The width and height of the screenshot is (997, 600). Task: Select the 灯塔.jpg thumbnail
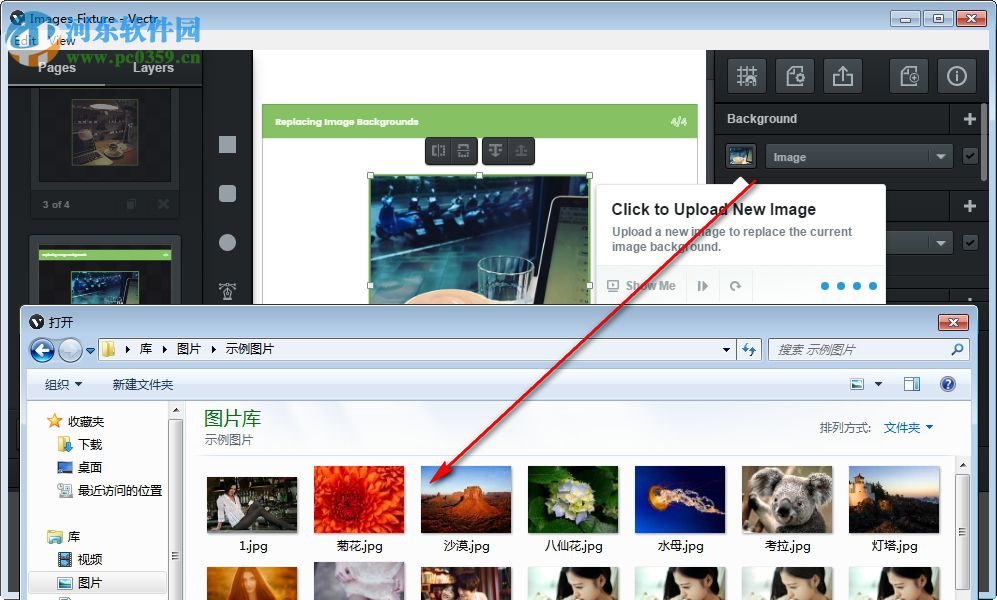point(894,499)
